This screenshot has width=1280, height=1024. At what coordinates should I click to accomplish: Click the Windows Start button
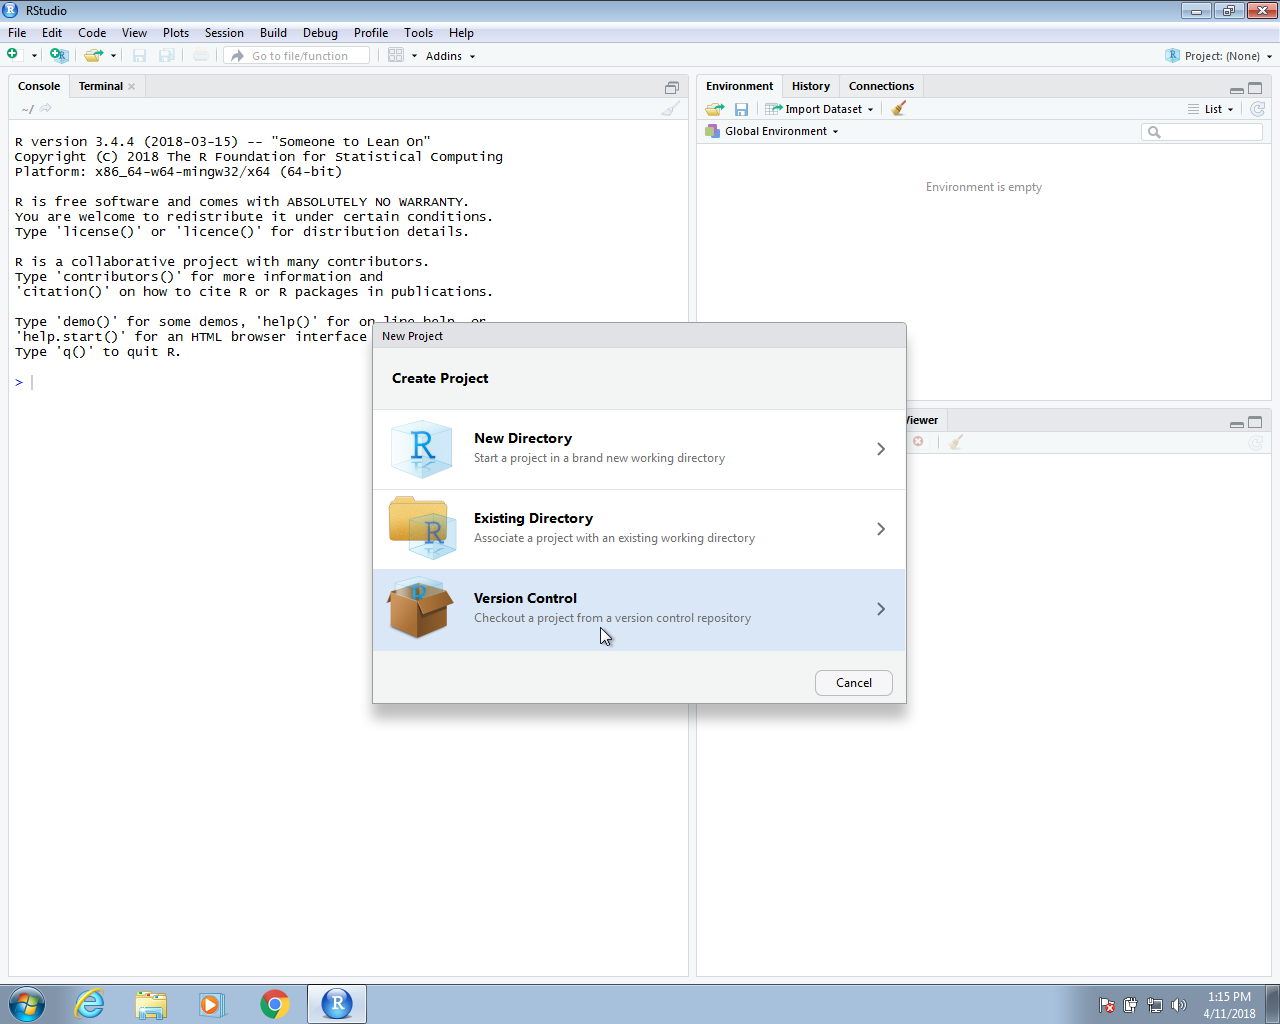27,1004
